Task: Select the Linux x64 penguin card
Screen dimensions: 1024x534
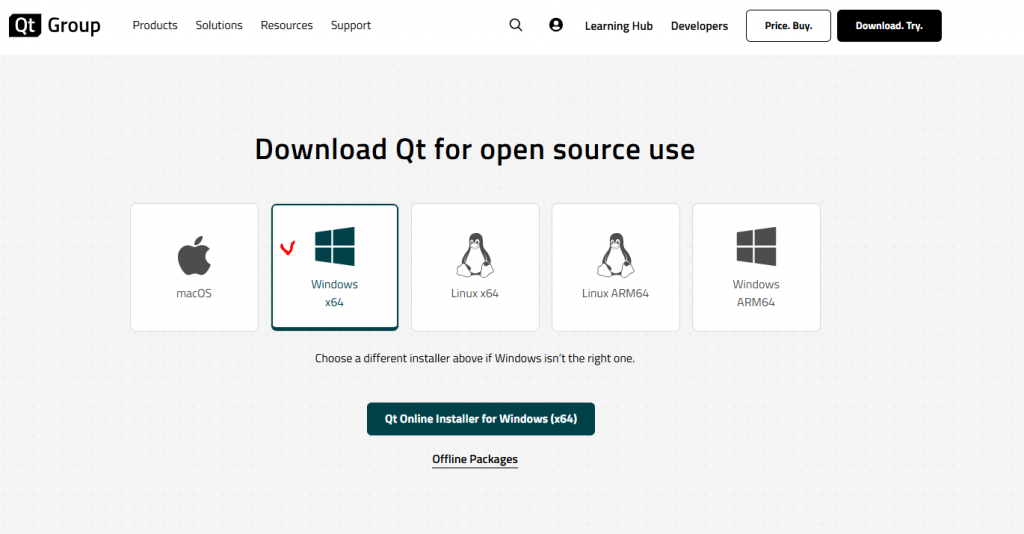Action: [475, 267]
